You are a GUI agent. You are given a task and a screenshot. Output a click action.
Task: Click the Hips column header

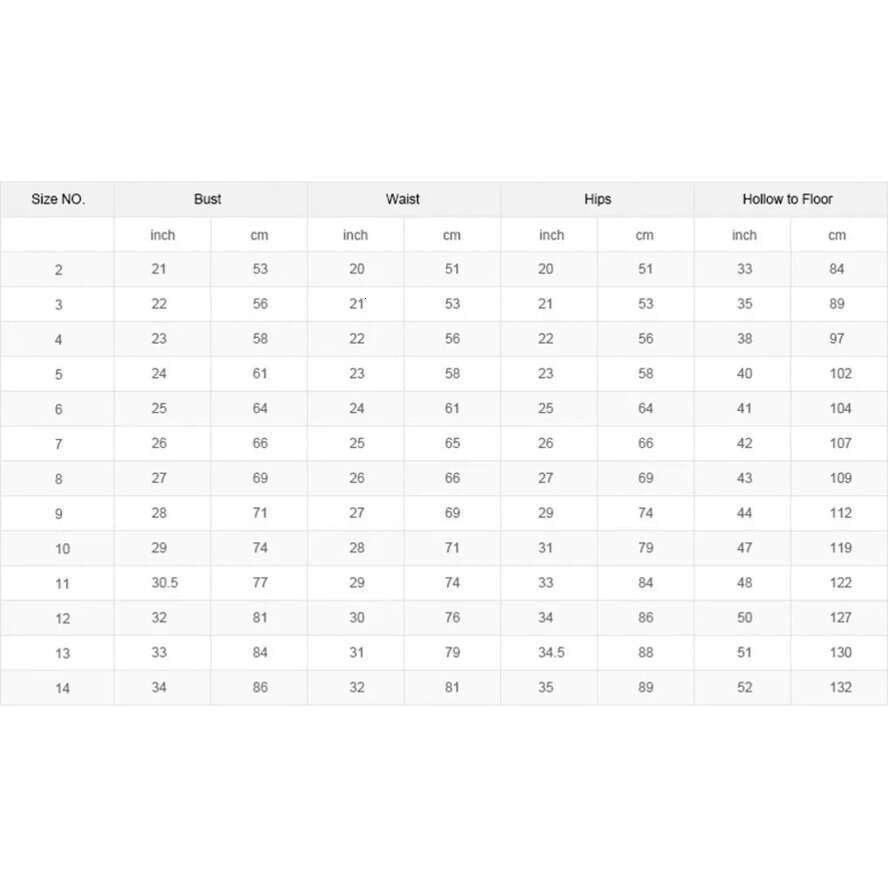coord(597,199)
